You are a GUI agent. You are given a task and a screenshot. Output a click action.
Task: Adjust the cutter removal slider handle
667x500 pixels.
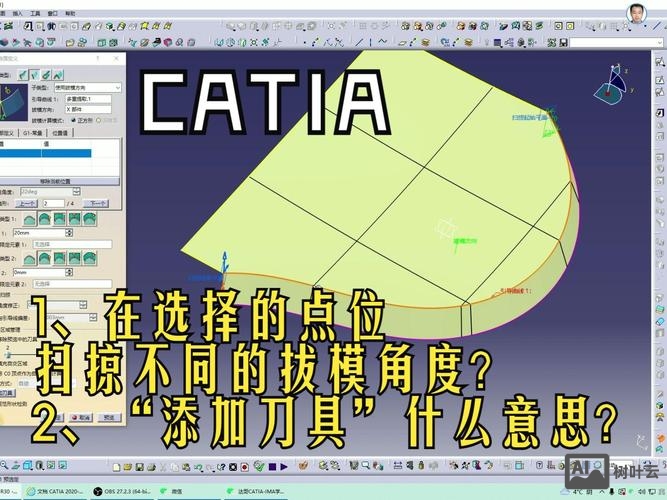click(x=8, y=355)
